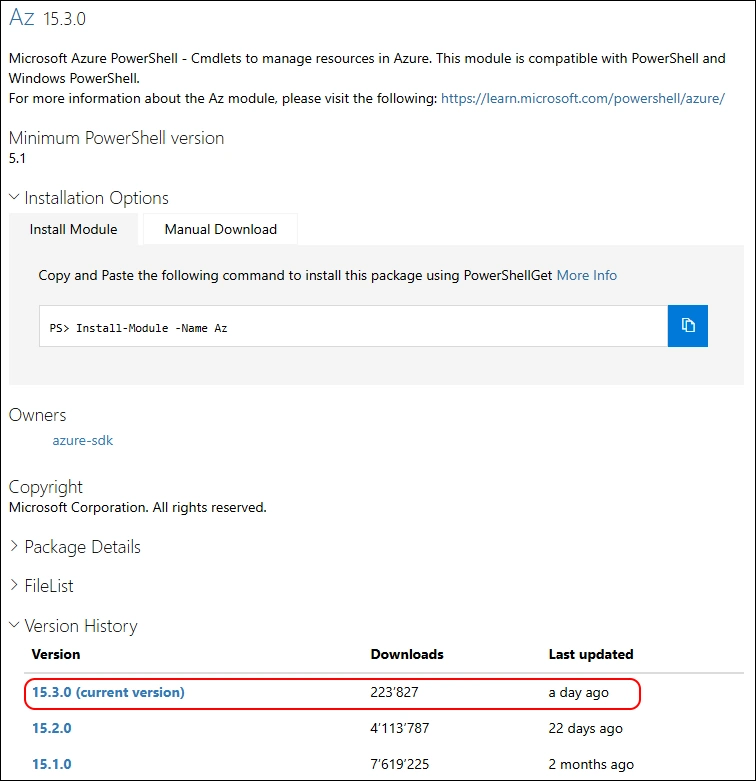The image size is (756, 781).
Task: Click the Minimum PowerShell version heading
Action: 116,138
